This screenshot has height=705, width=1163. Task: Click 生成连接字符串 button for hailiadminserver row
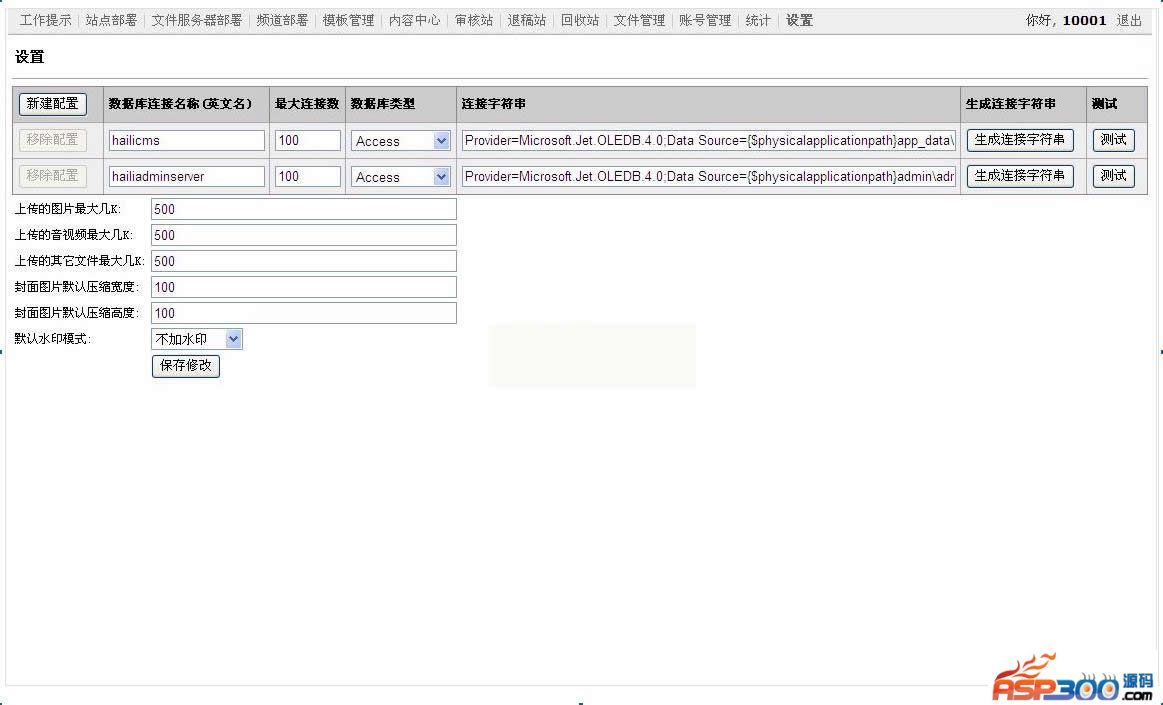[1020, 176]
